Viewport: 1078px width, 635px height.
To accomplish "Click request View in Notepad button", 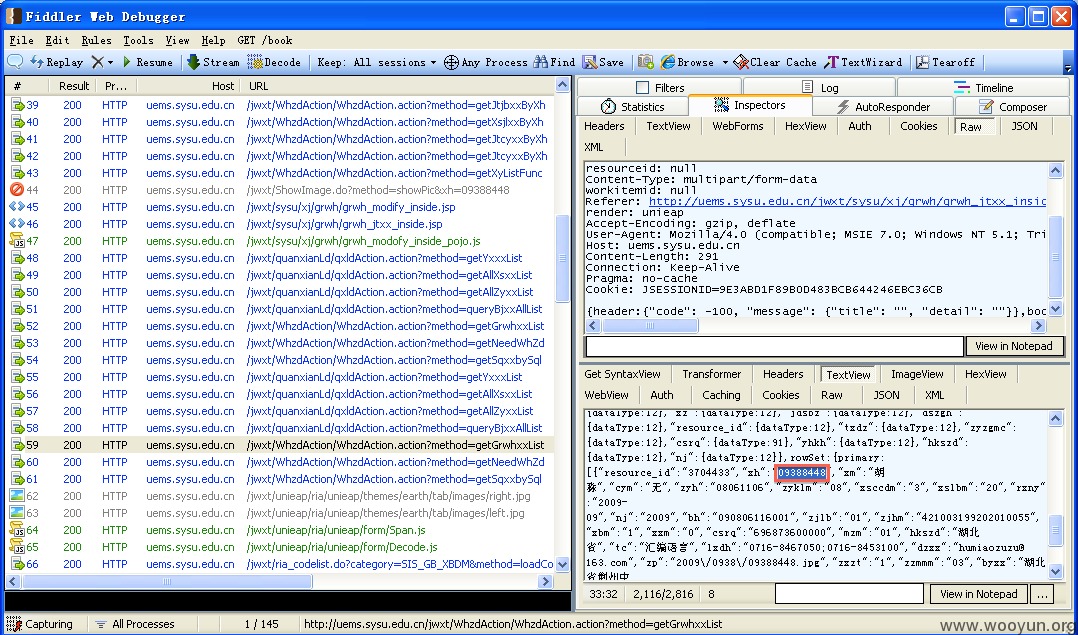I will tap(1014, 346).
